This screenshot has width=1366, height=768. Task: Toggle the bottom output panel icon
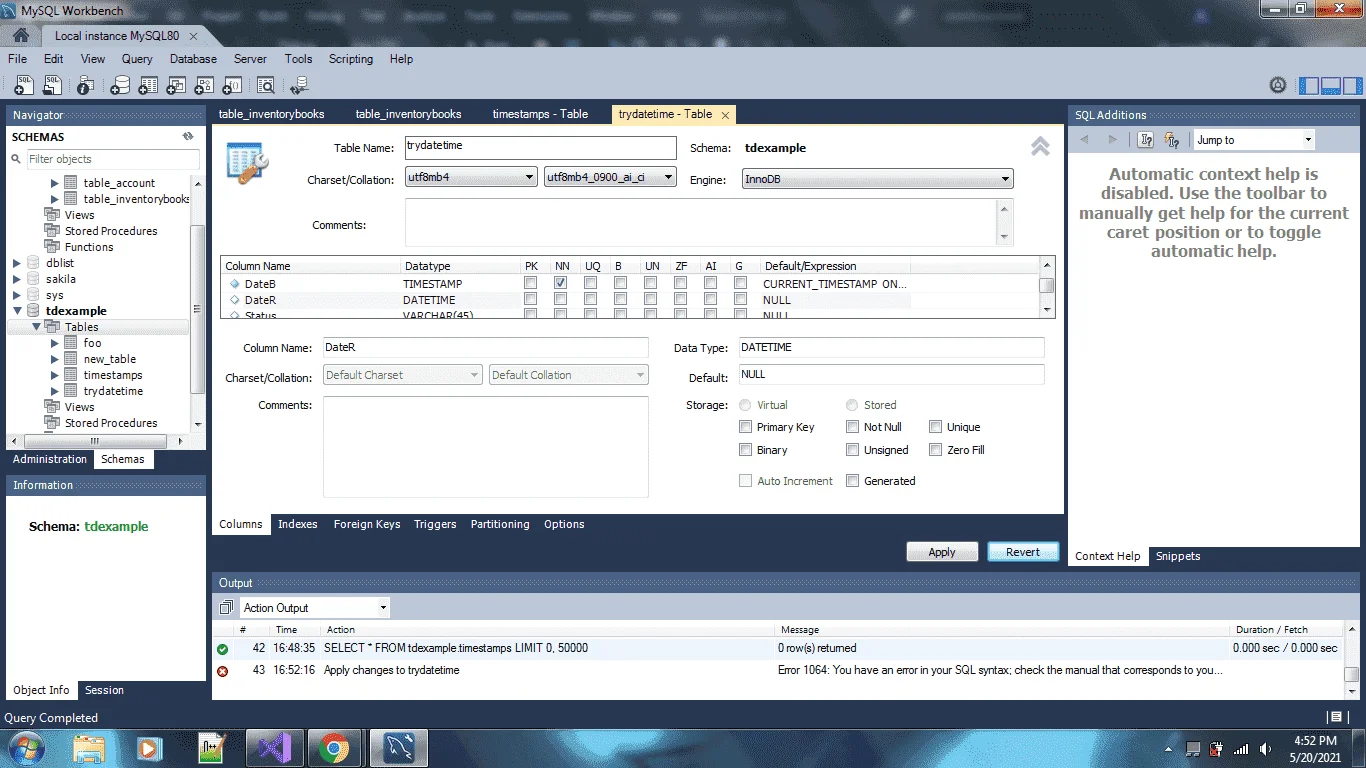coord(1330,86)
